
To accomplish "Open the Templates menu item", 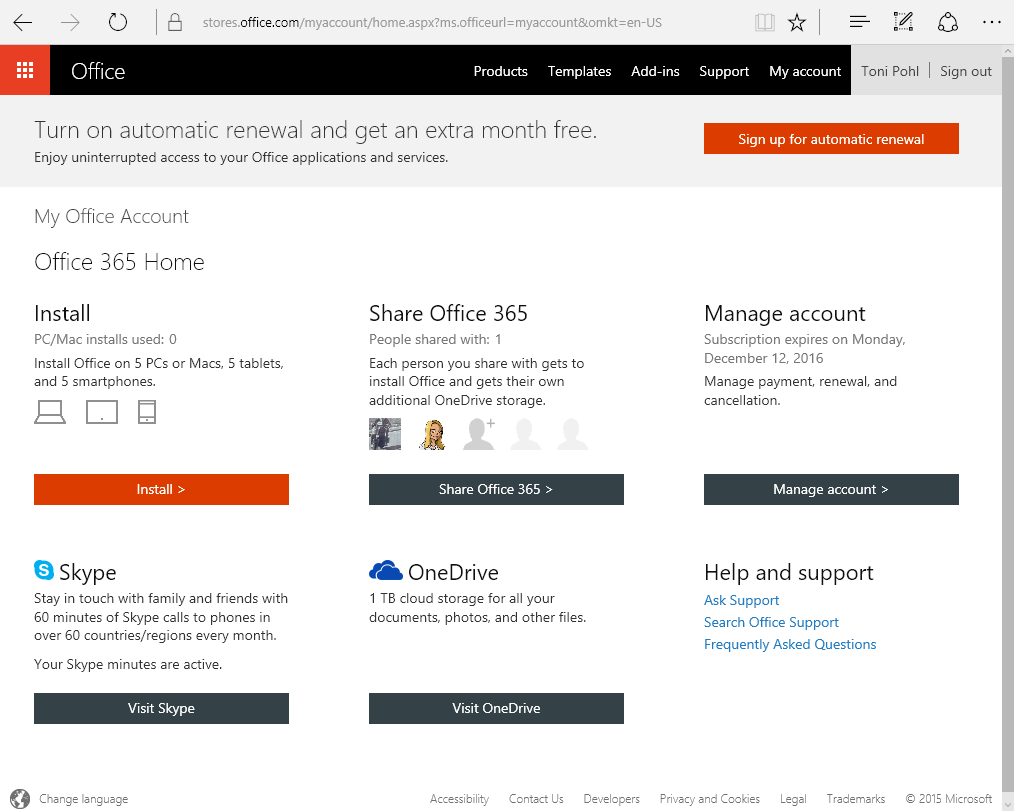I will point(579,71).
